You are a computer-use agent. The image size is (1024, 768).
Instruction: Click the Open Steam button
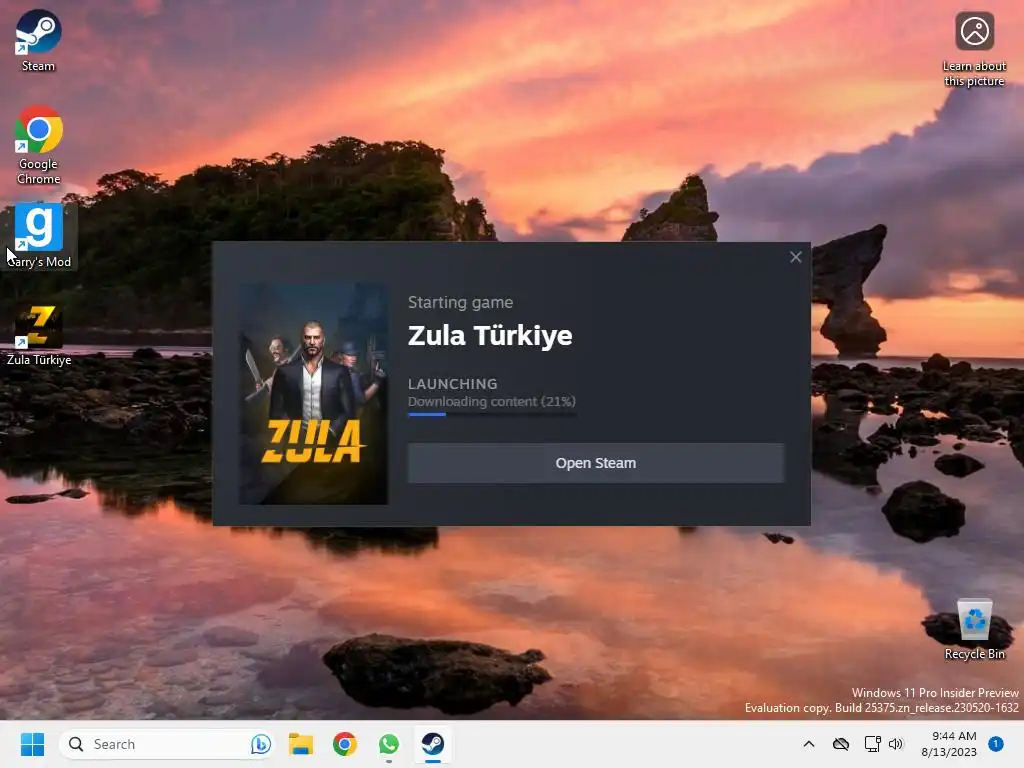click(x=596, y=463)
